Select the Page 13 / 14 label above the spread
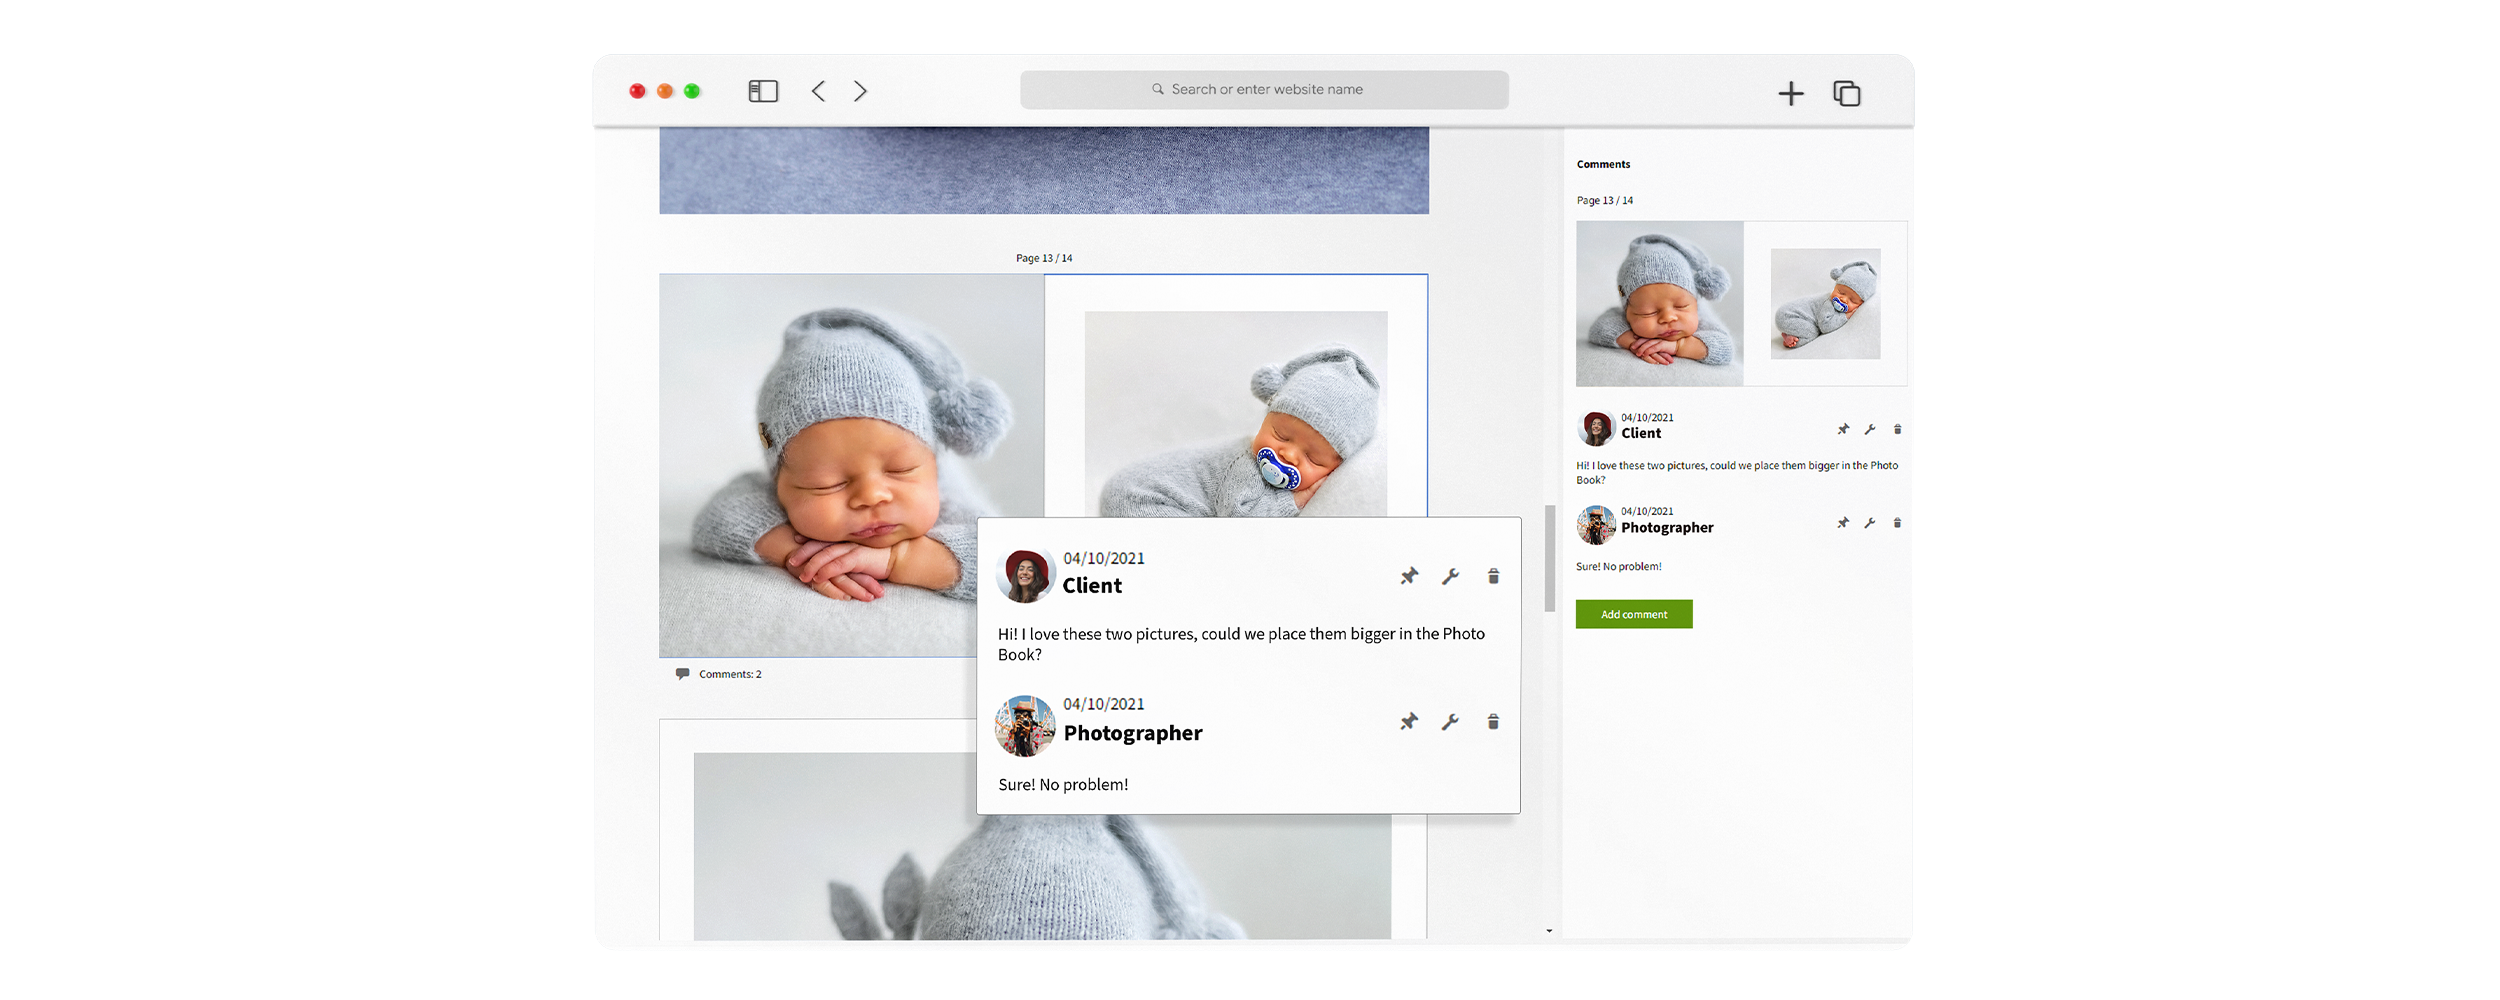This screenshot has height=1000, width=2500. (1043, 257)
